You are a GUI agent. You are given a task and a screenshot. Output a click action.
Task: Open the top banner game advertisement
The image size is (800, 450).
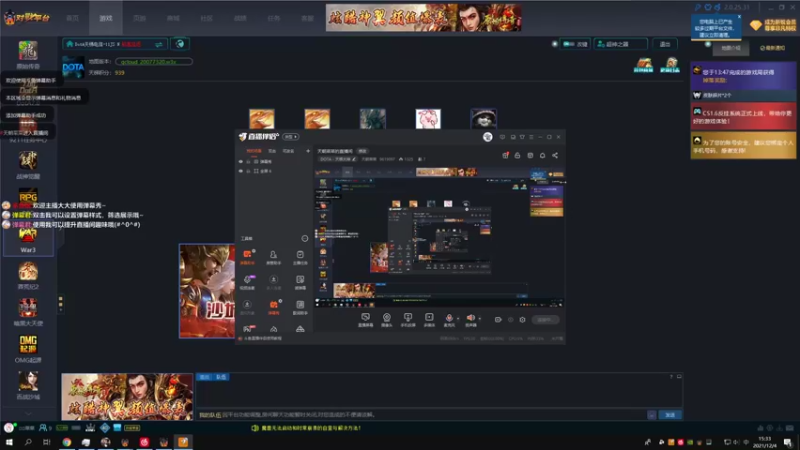[423, 18]
